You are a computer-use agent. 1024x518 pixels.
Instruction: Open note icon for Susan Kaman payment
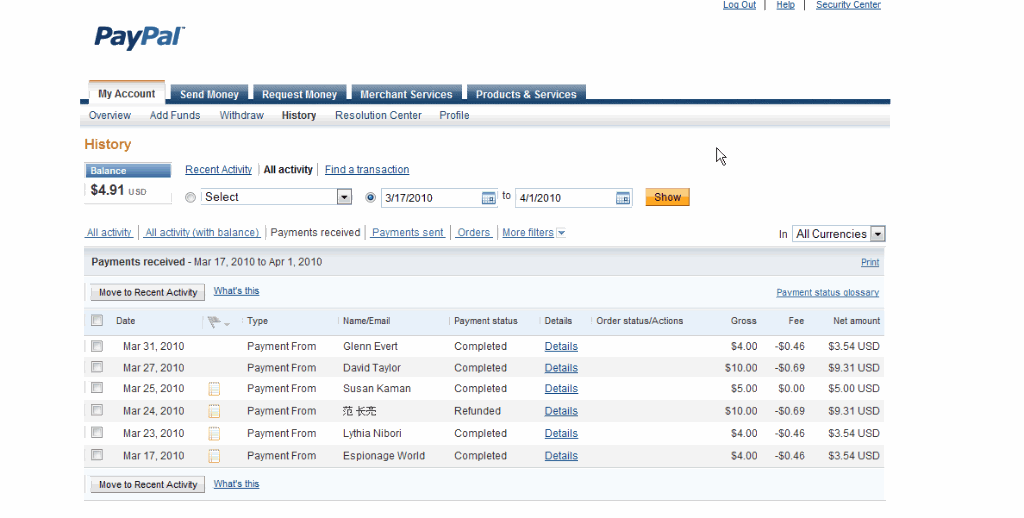tap(214, 389)
